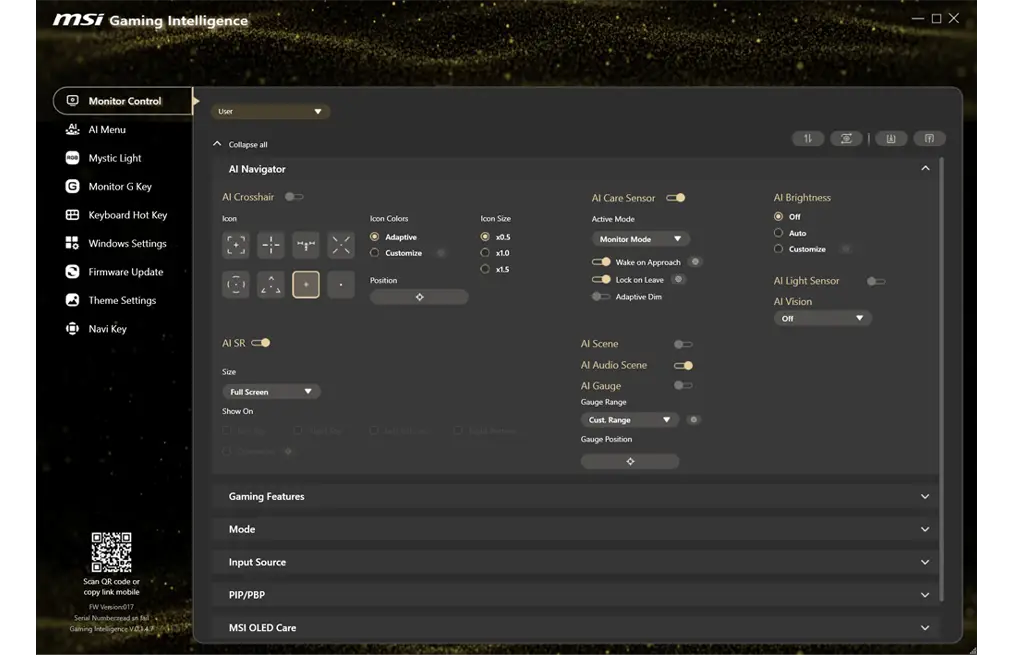Open the Monitor Mode active mode dropdown
1013x655 pixels.
click(640, 239)
